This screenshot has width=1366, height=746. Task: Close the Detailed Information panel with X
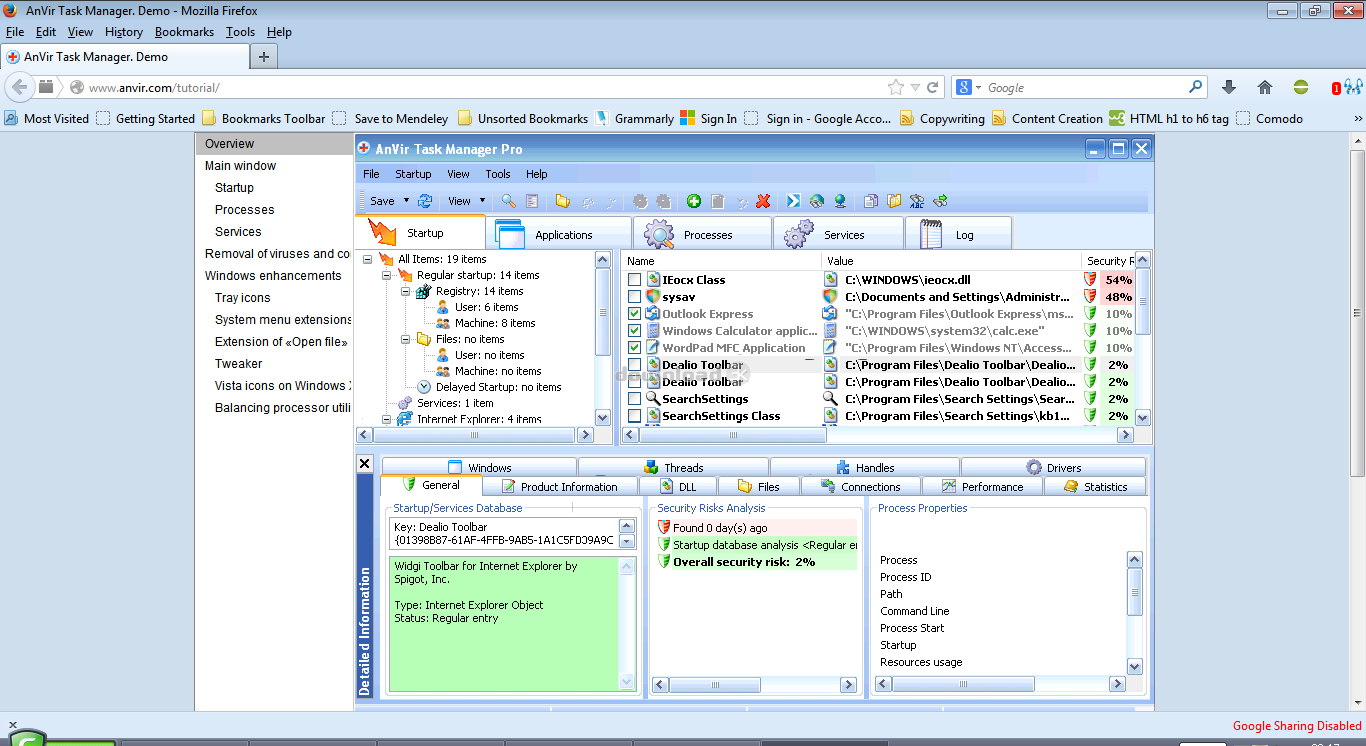365,464
